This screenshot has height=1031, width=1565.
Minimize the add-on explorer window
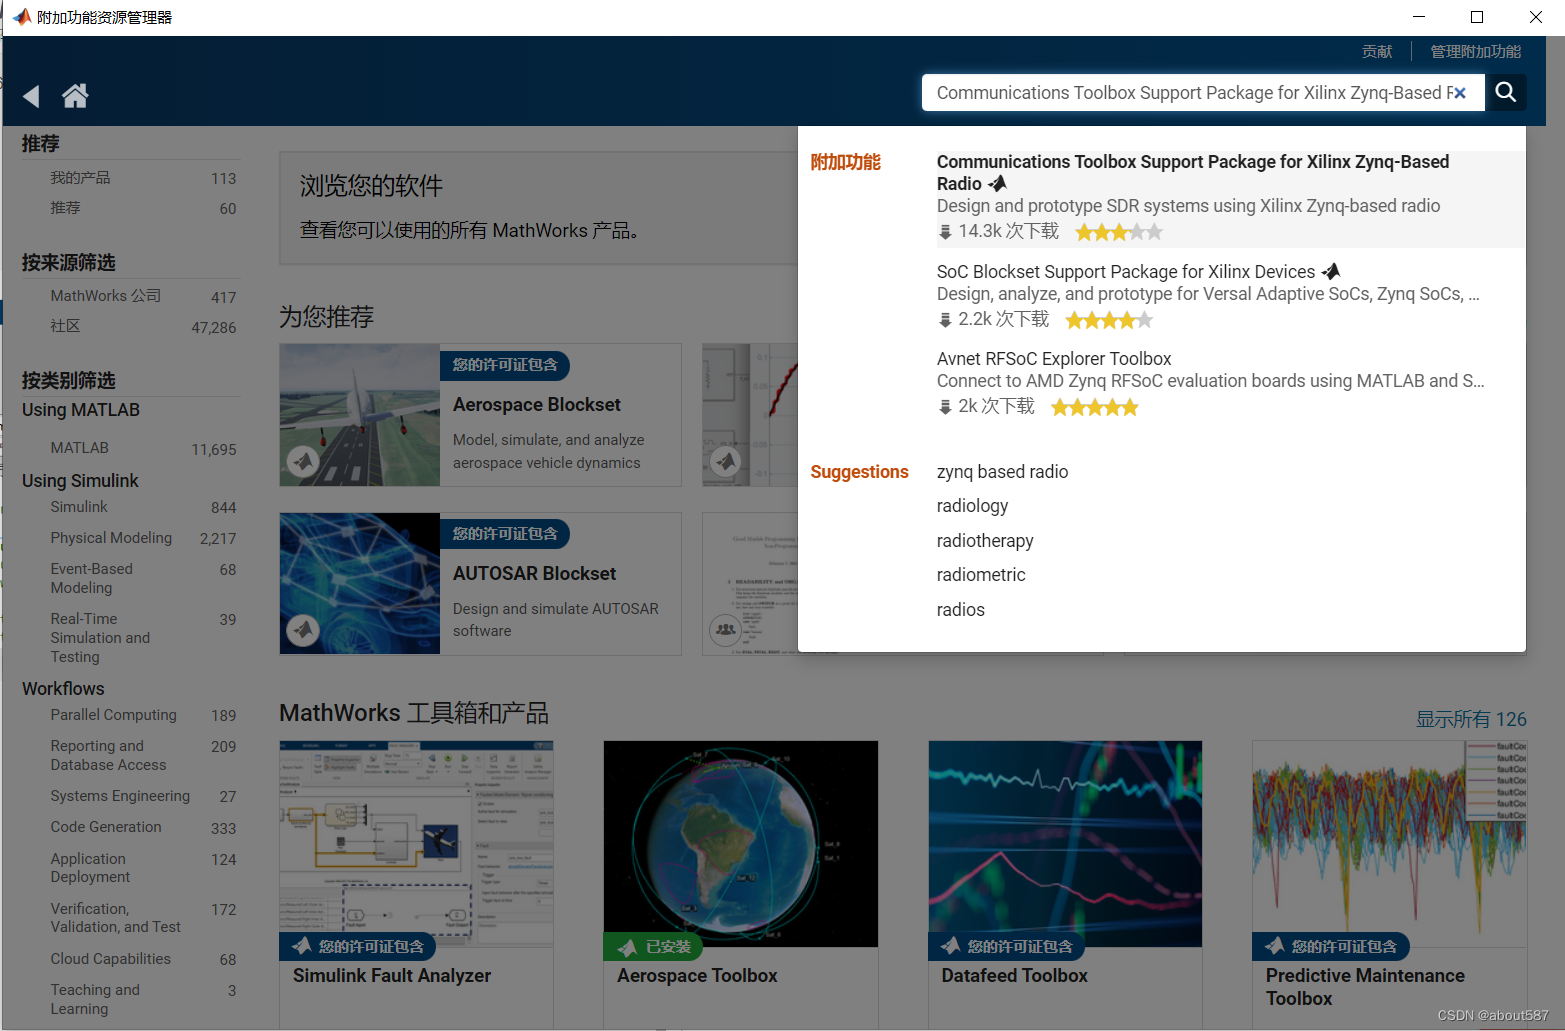click(1418, 17)
